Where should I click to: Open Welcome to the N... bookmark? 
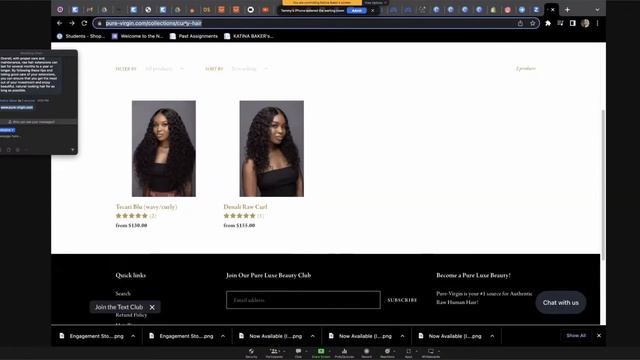pyautogui.click(x=138, y=36)
